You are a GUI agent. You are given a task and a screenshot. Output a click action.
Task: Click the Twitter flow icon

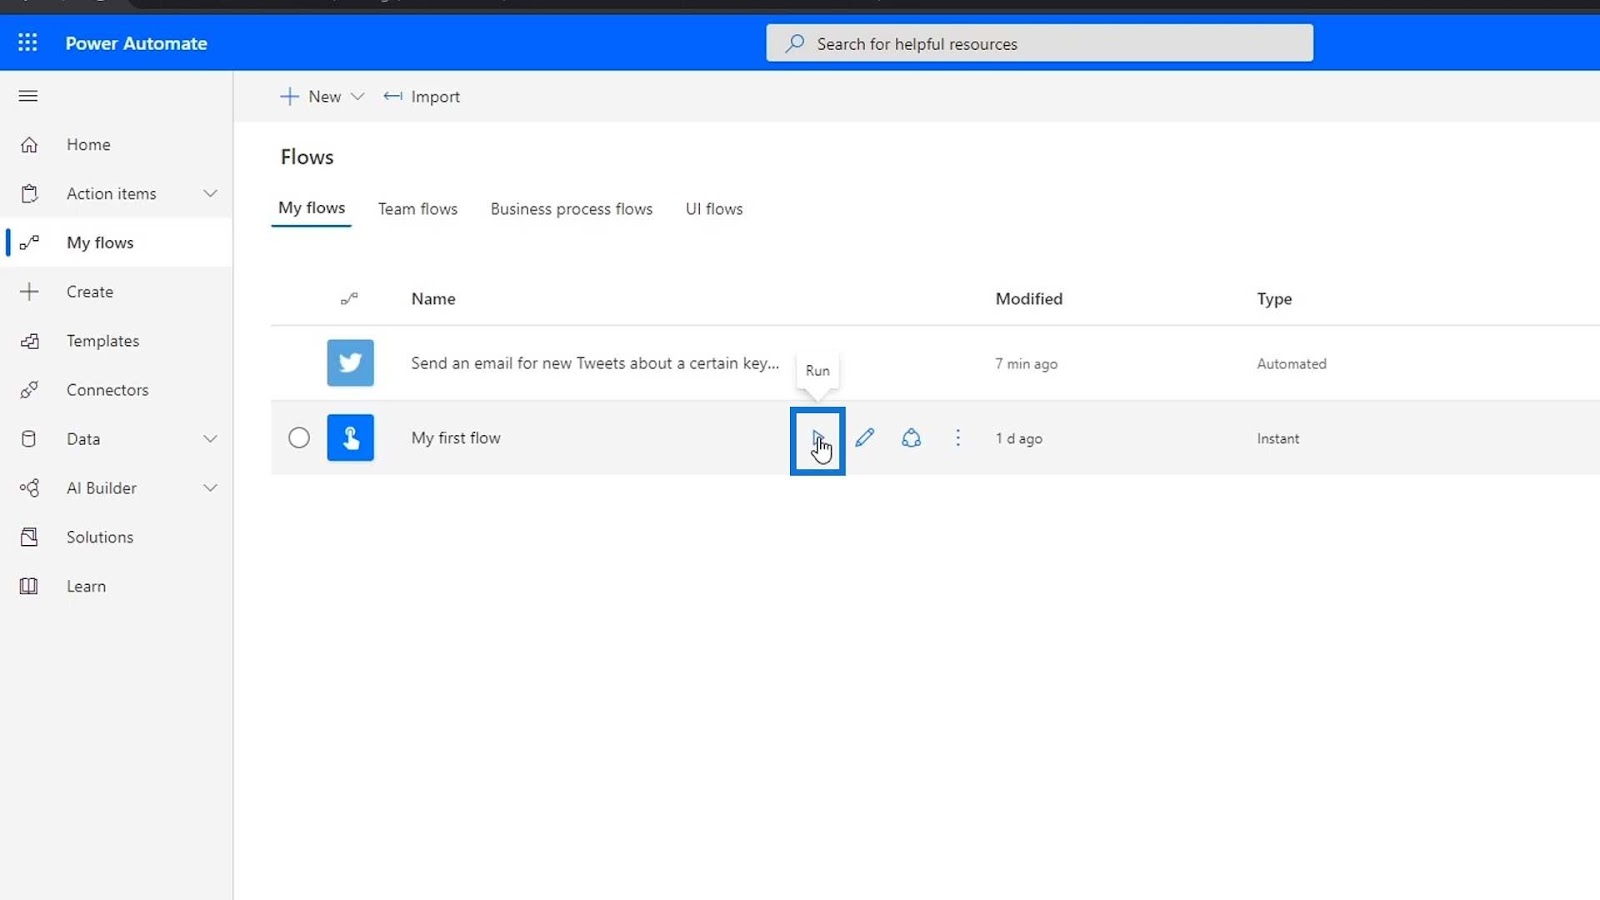pos(350,363)
